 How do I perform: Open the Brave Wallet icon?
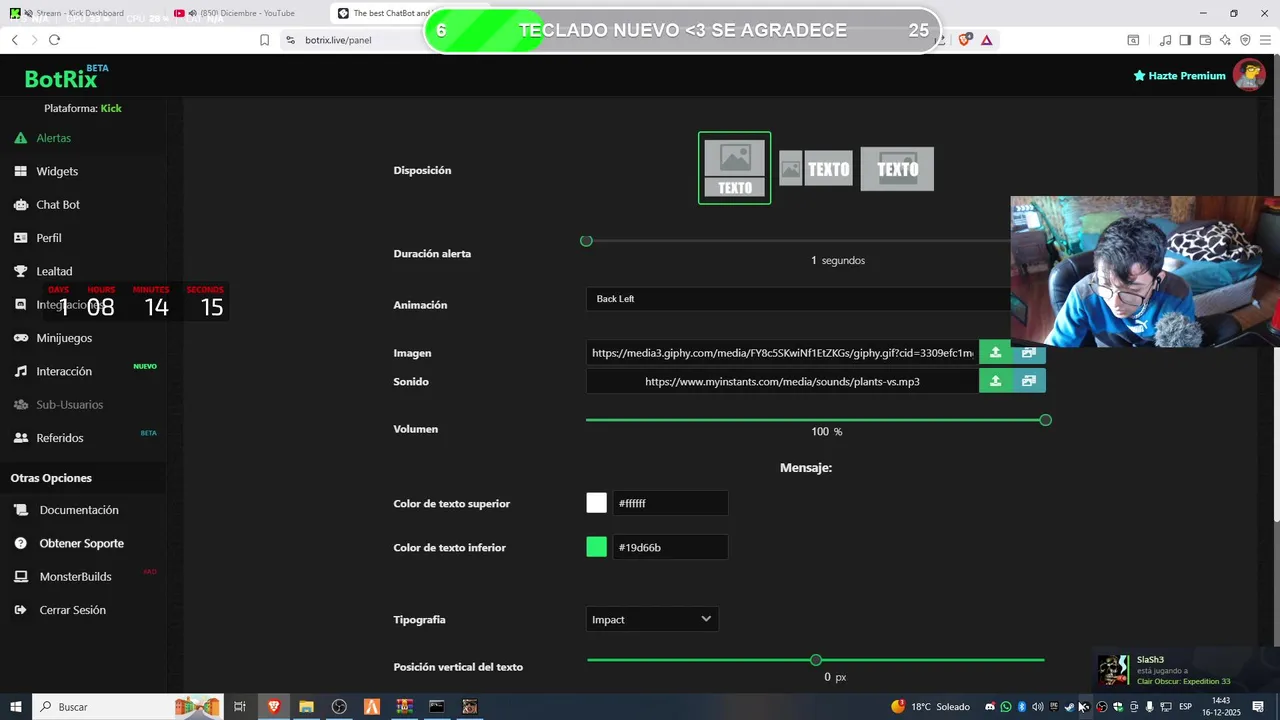[x=1205, y=40]
